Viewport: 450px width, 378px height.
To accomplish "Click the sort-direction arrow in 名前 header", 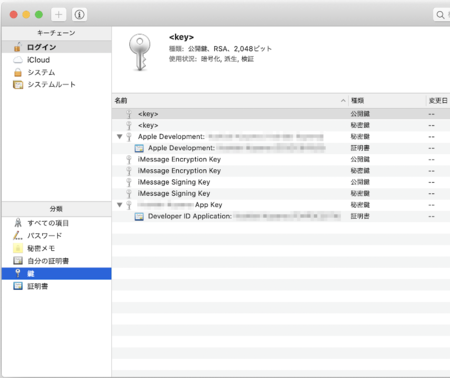I will point(343,101).
